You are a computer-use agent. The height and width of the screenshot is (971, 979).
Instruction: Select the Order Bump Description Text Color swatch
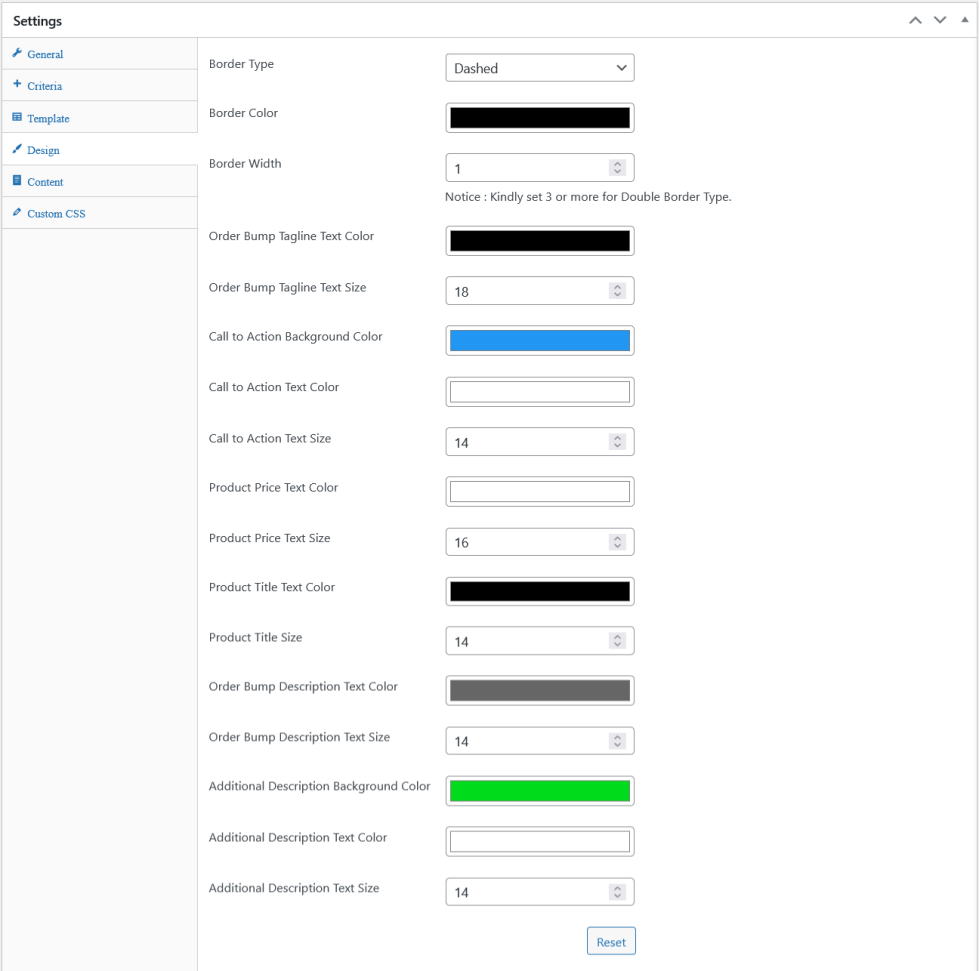coord(539,690)
